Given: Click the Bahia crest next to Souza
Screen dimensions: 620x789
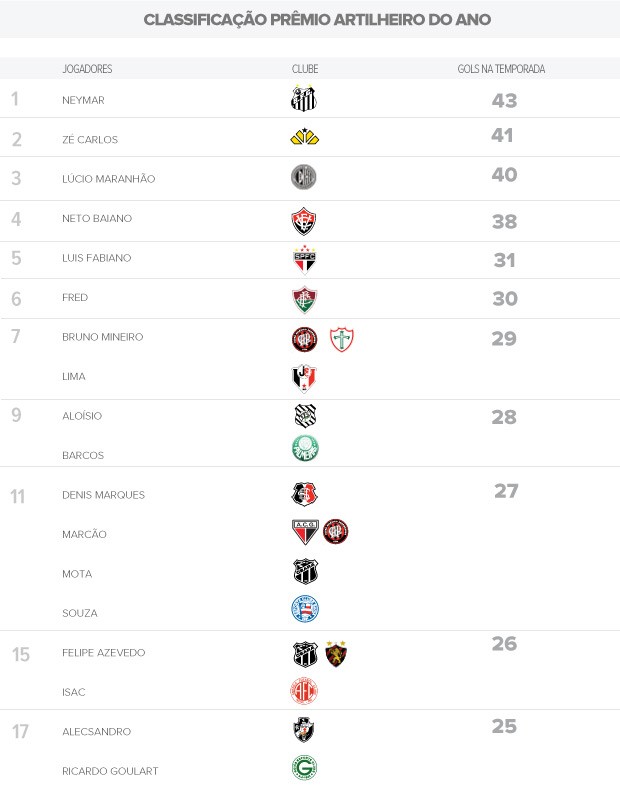Looking at the screenshot, I should 304,608.
